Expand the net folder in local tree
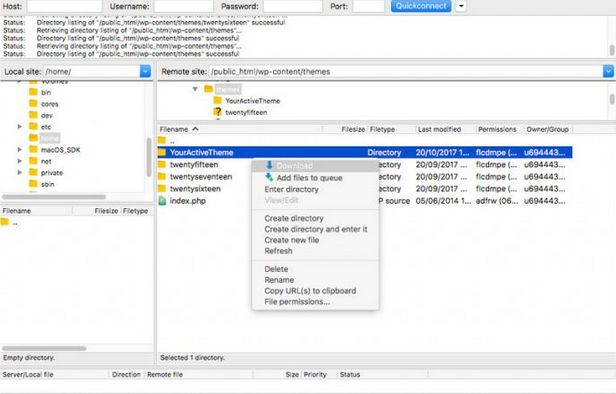Viewport: 616px width, 394px height. click(x=19, y=161)
